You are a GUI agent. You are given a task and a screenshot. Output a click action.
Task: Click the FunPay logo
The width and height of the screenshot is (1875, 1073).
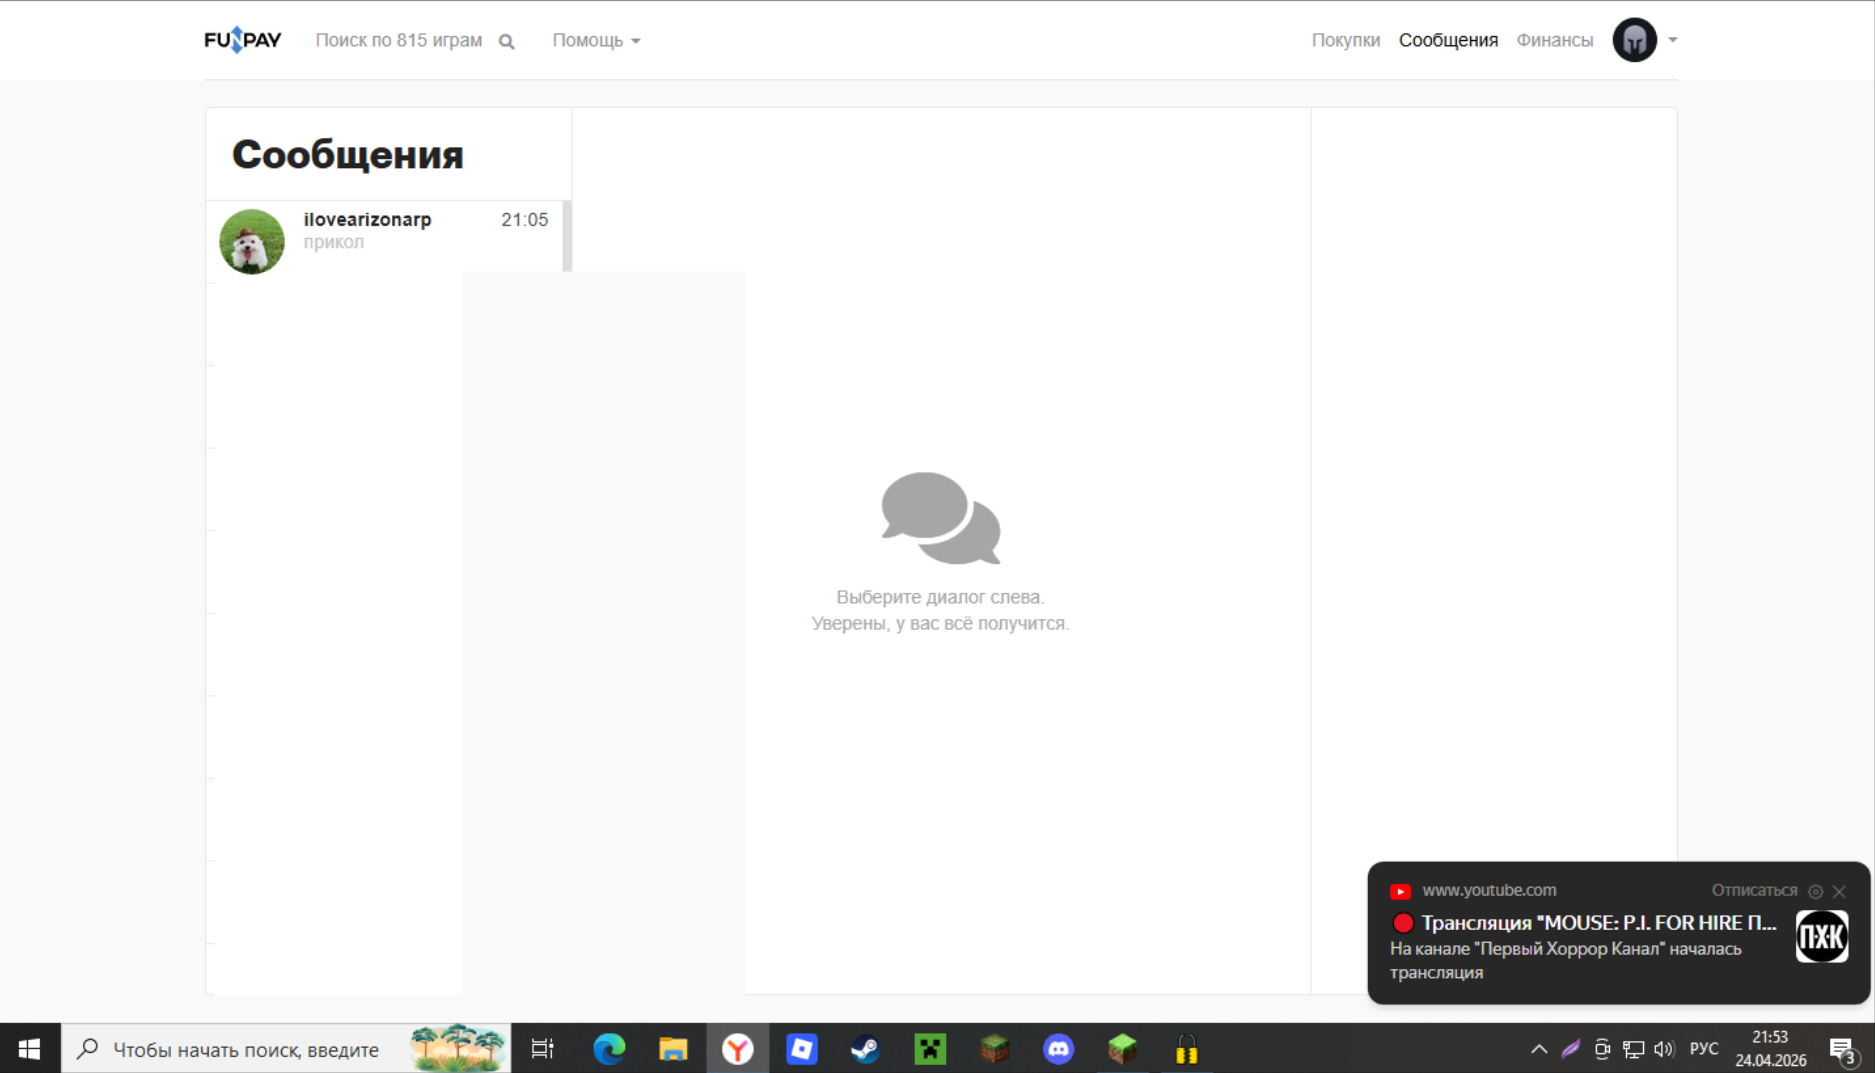242,40
